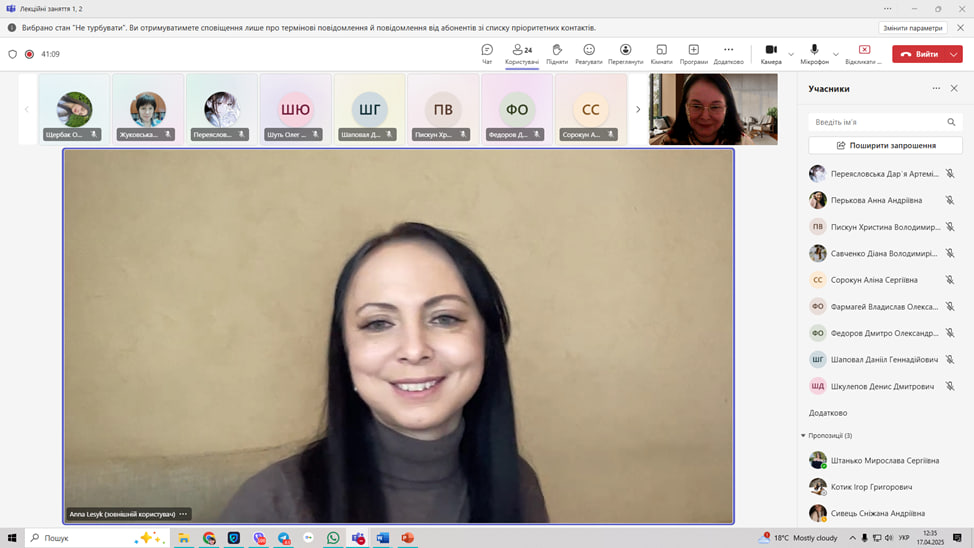
Task: Click the self-view video thumbnail
Action: tap(713, 109)
